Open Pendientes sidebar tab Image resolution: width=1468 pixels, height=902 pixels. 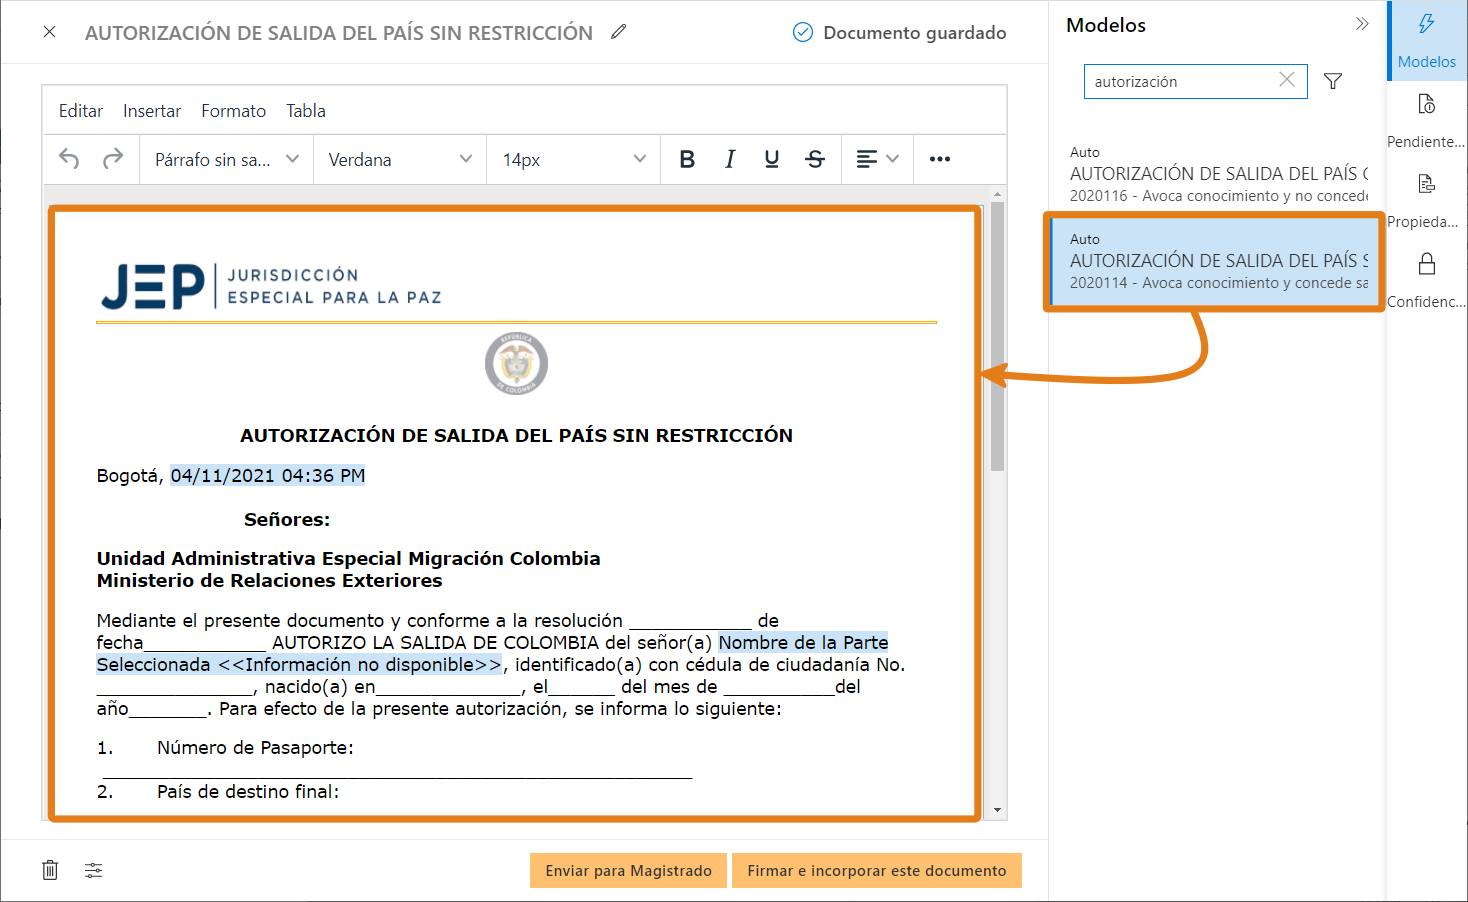click(1427, 121)
